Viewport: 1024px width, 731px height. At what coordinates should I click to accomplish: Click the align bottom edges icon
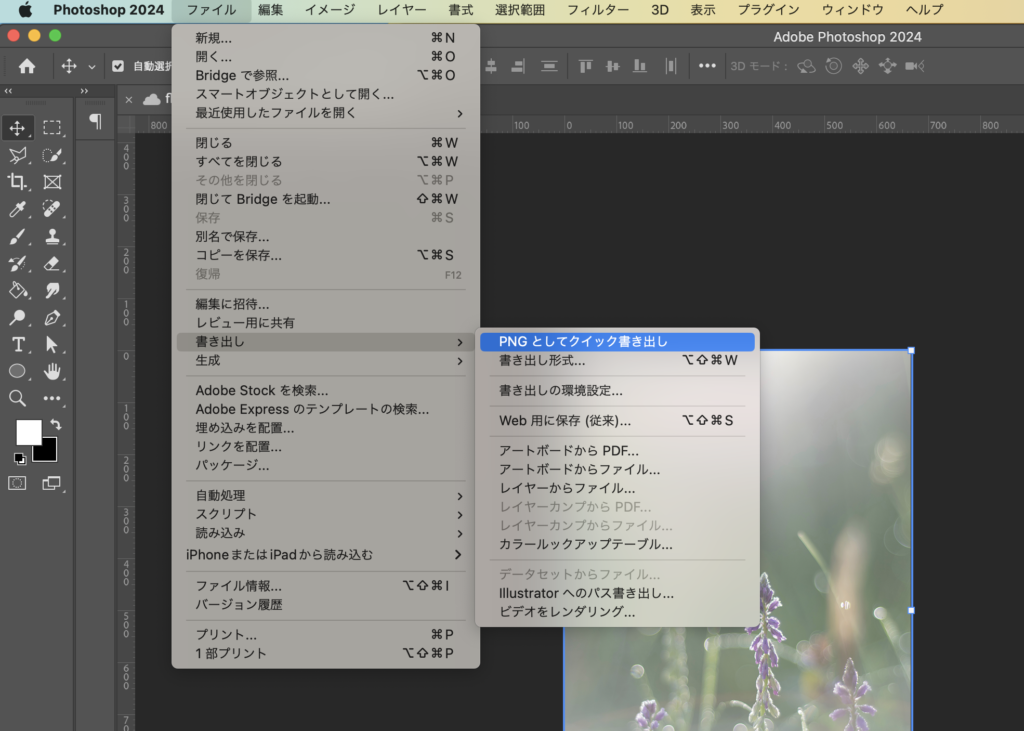[x=639, y=66]
